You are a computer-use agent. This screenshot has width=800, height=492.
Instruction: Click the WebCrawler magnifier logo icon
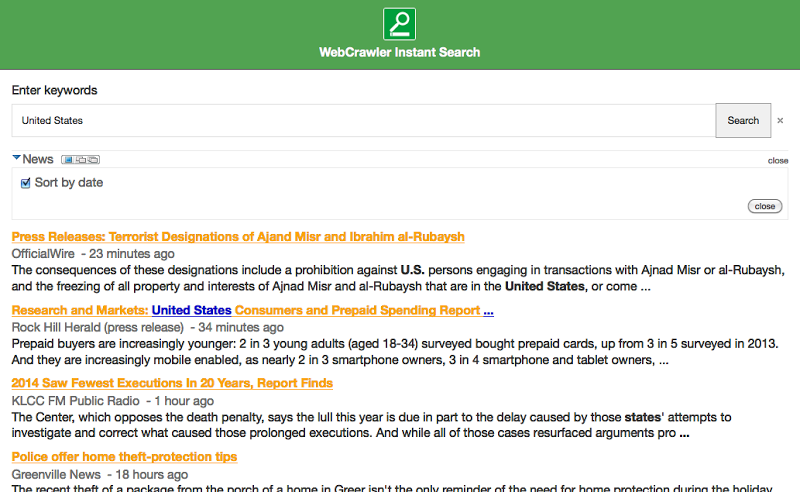(399, 23)
